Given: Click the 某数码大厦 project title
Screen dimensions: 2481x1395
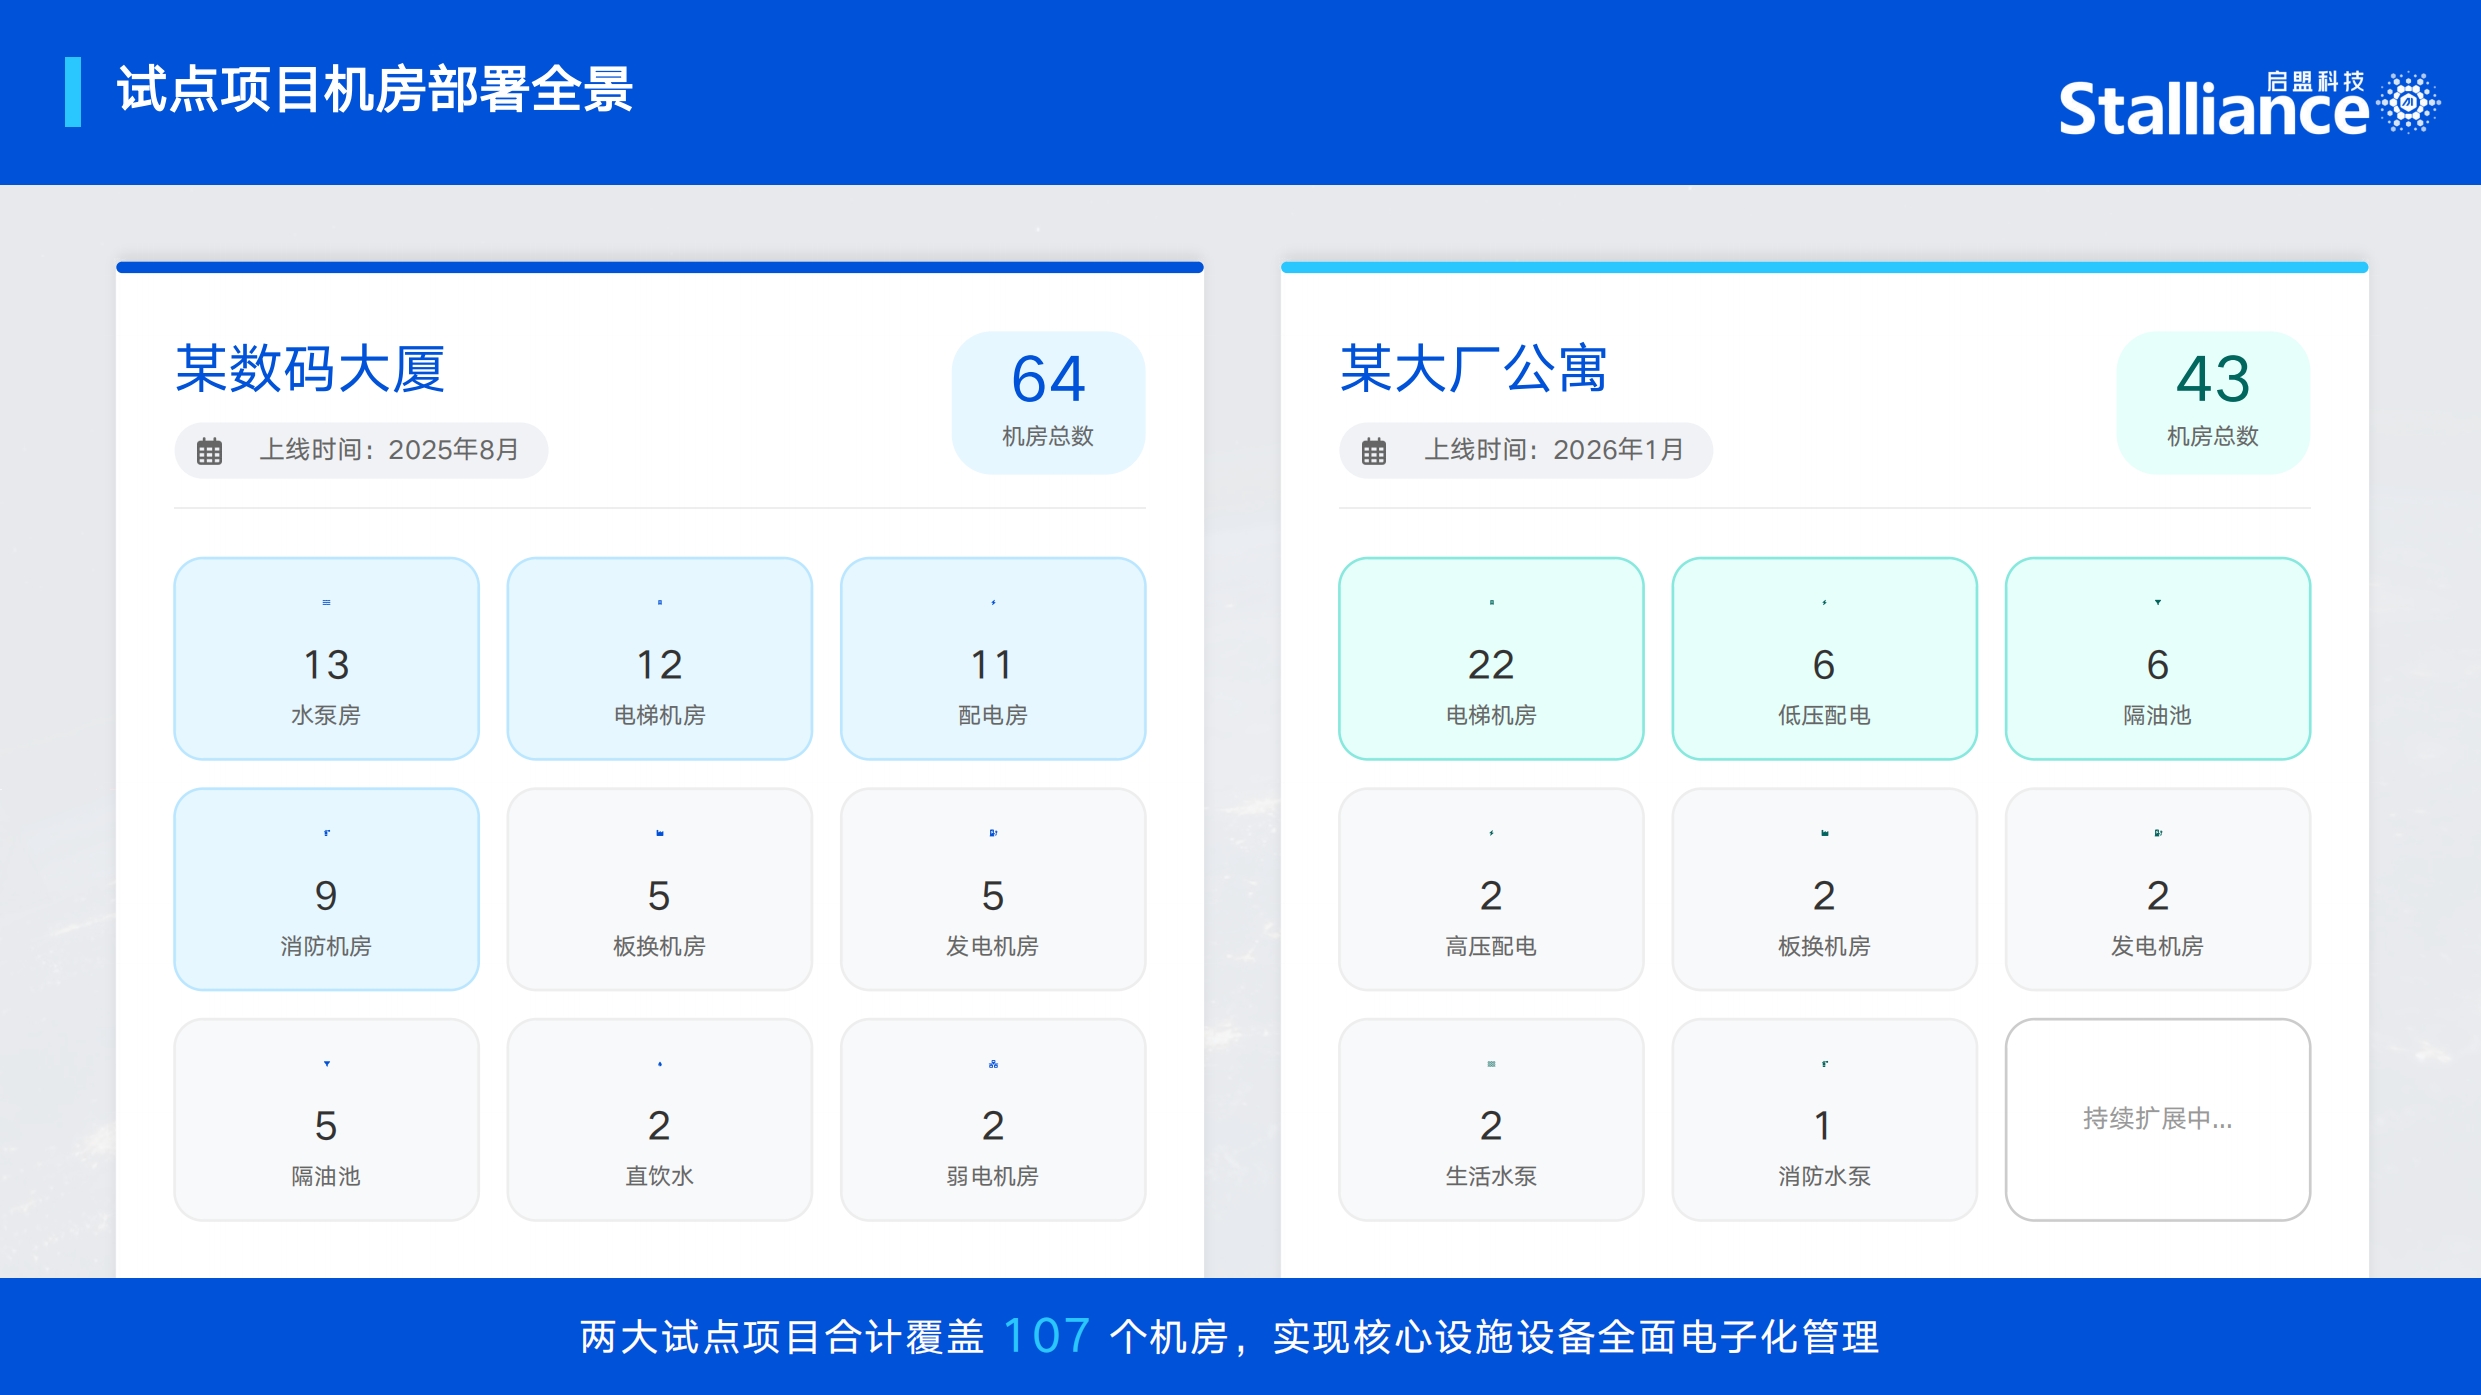Looking at the screenshot, I should [x=310, y=369].
